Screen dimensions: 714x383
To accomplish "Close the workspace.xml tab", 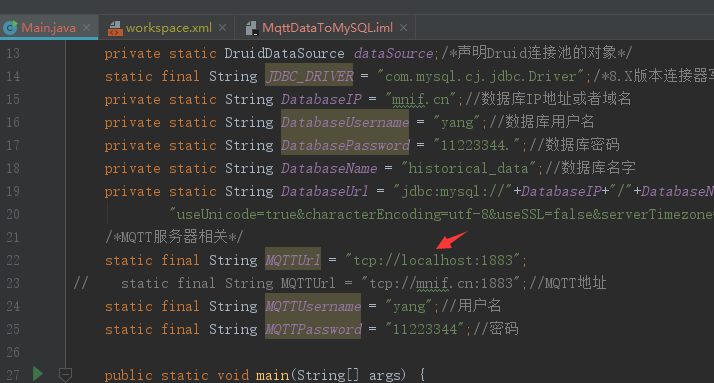I will click(222, 28).
